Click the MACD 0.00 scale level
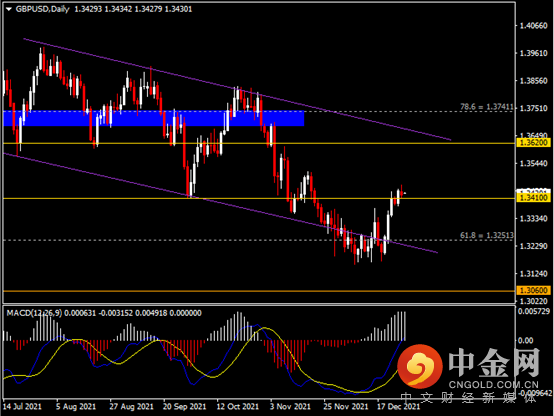Viewport: 554px width, 416px height. [x=525, y=340]
